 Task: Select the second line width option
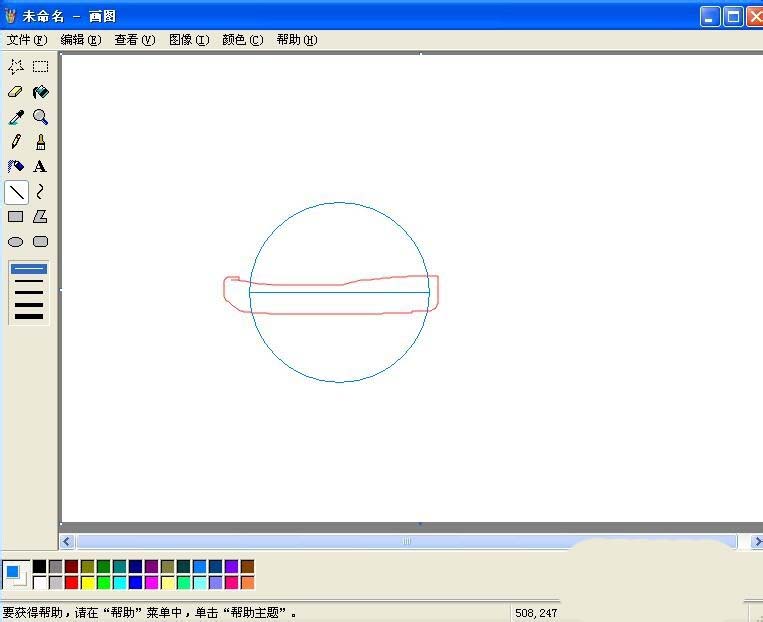pos(29,281)
